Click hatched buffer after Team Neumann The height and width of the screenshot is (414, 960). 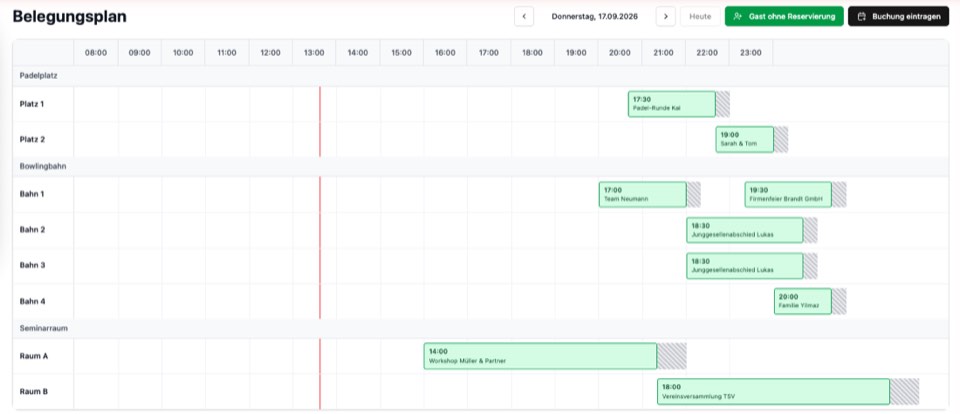pyautogui.click(x=694, y=194)
